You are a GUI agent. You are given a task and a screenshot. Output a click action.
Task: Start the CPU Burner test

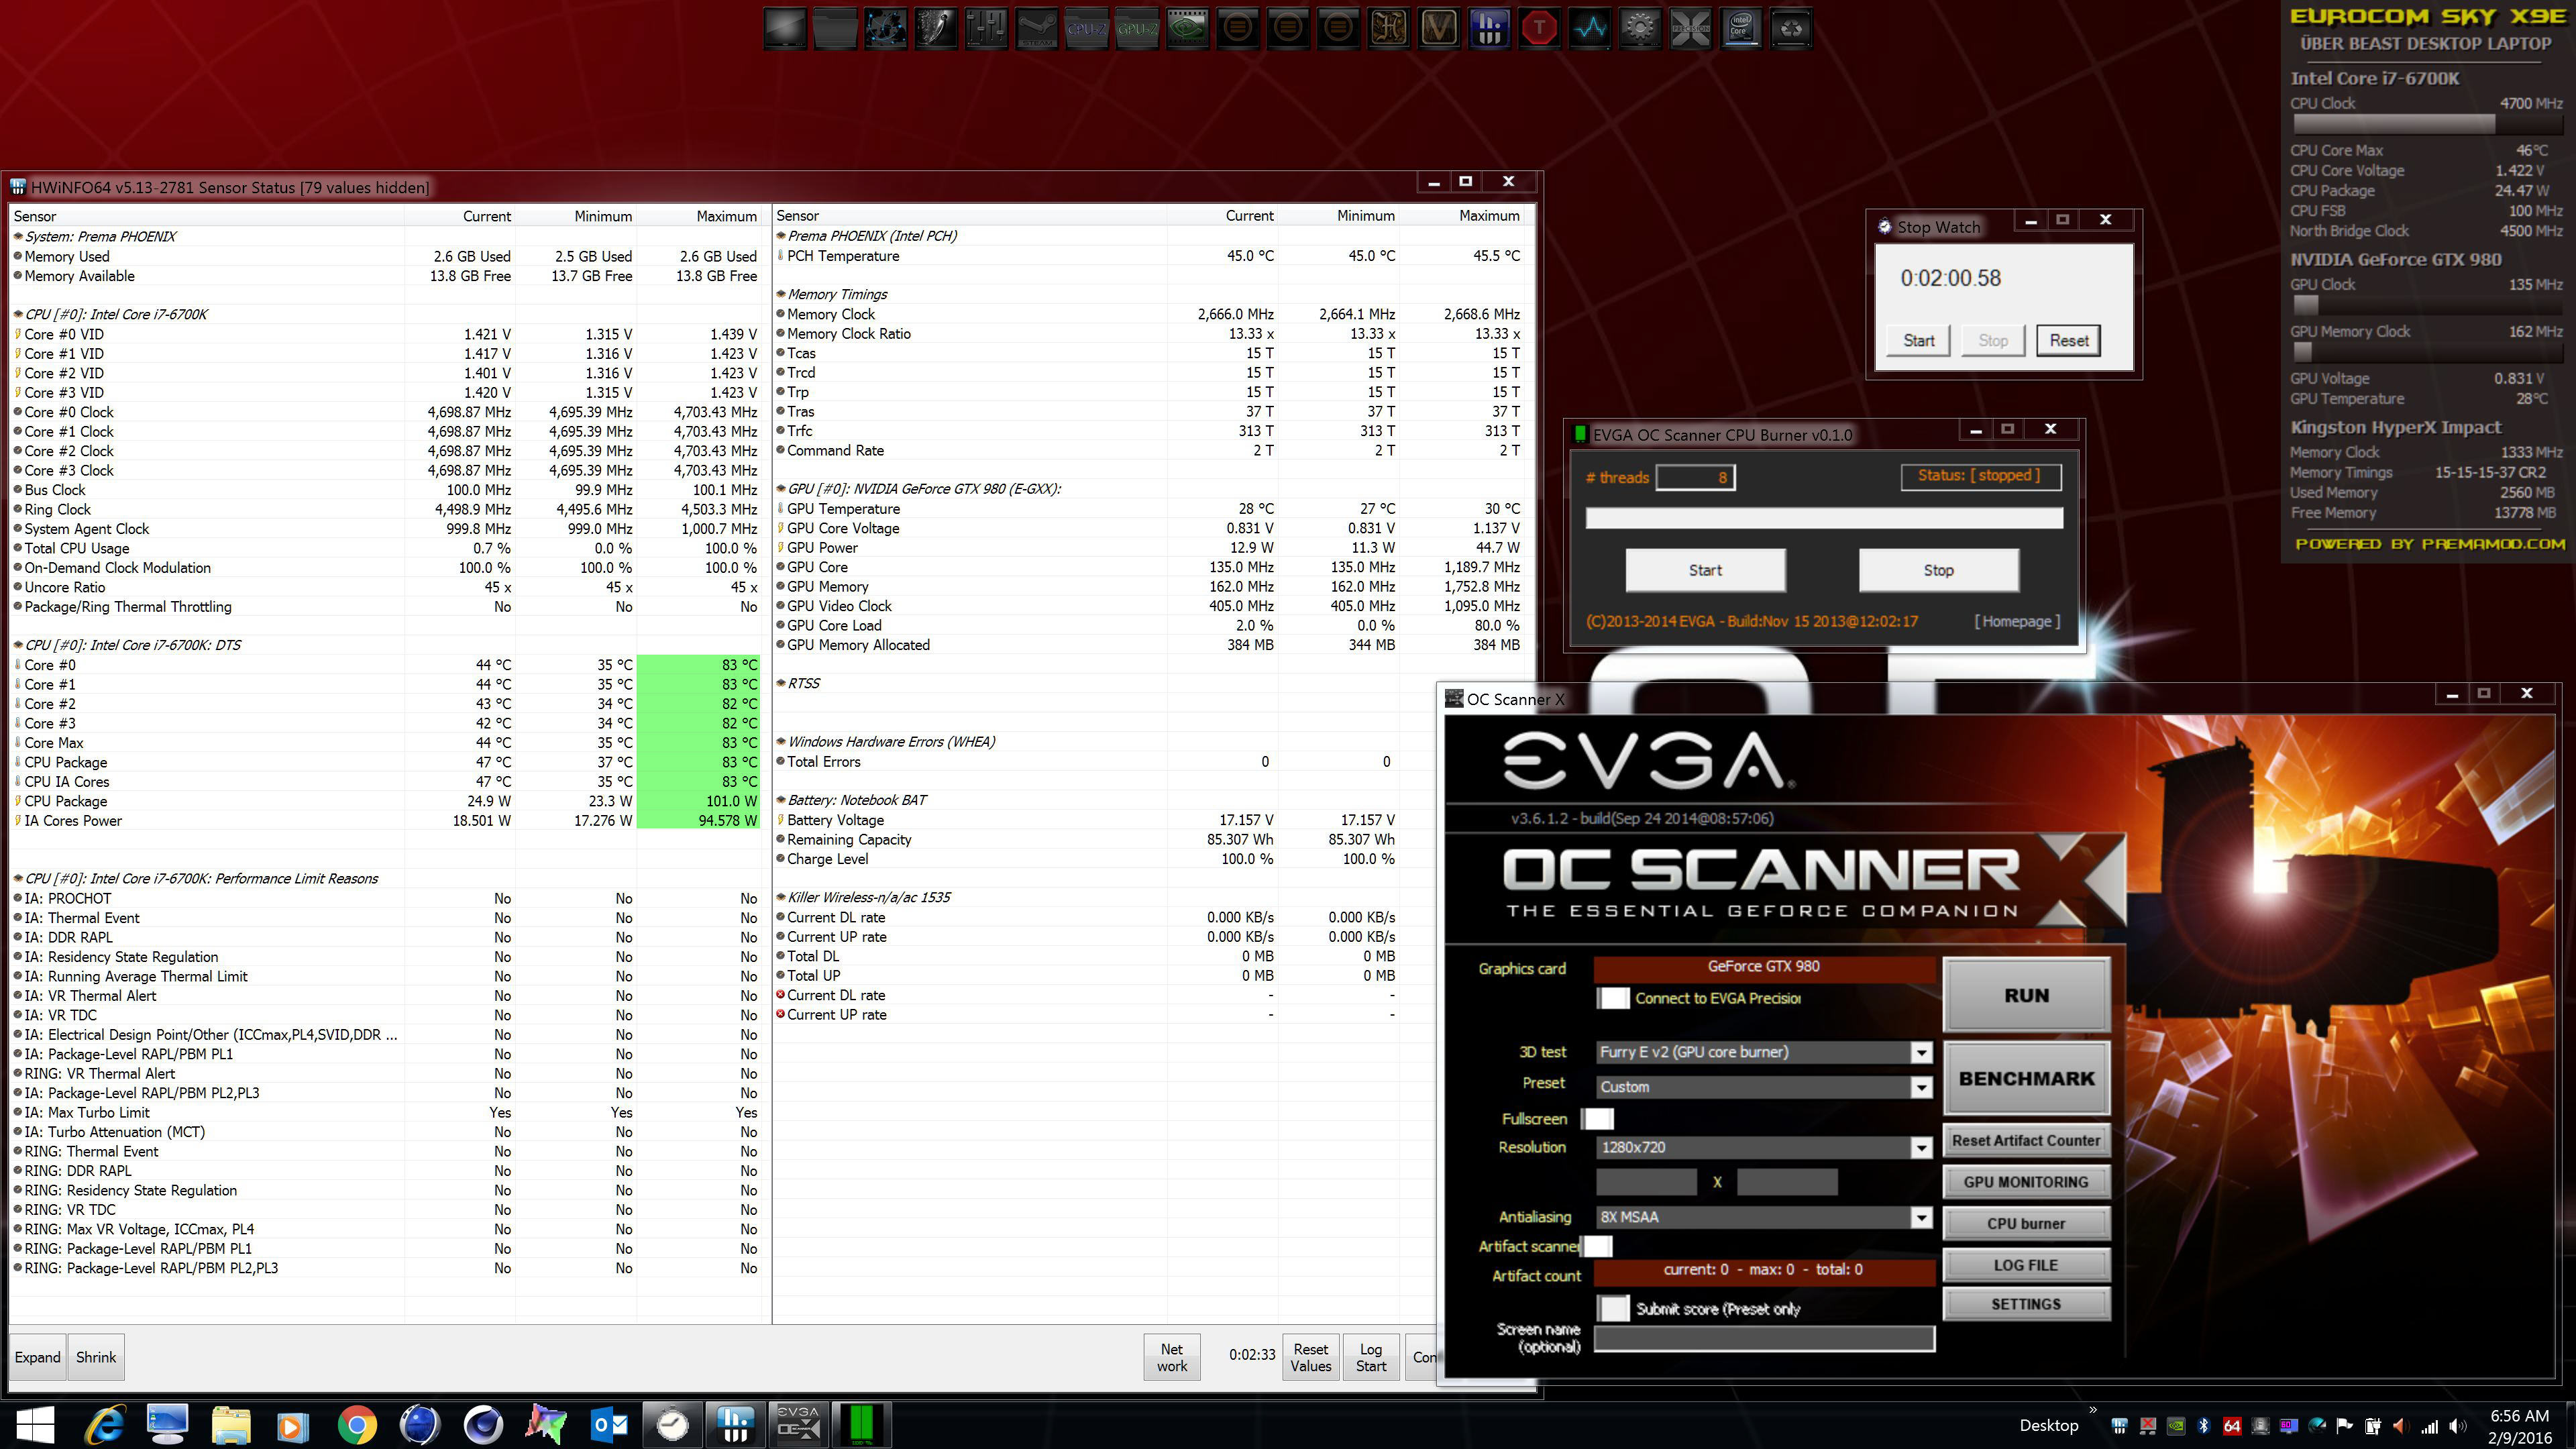pyautogui.click(x=1705, y=570)
